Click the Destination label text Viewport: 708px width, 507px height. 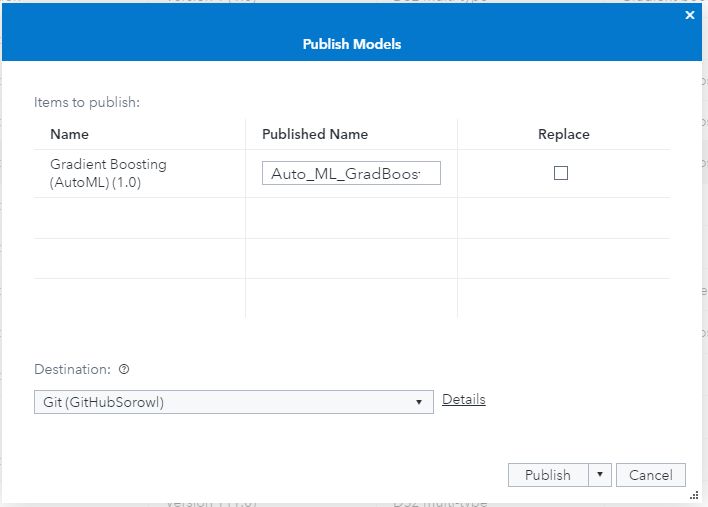73,369
